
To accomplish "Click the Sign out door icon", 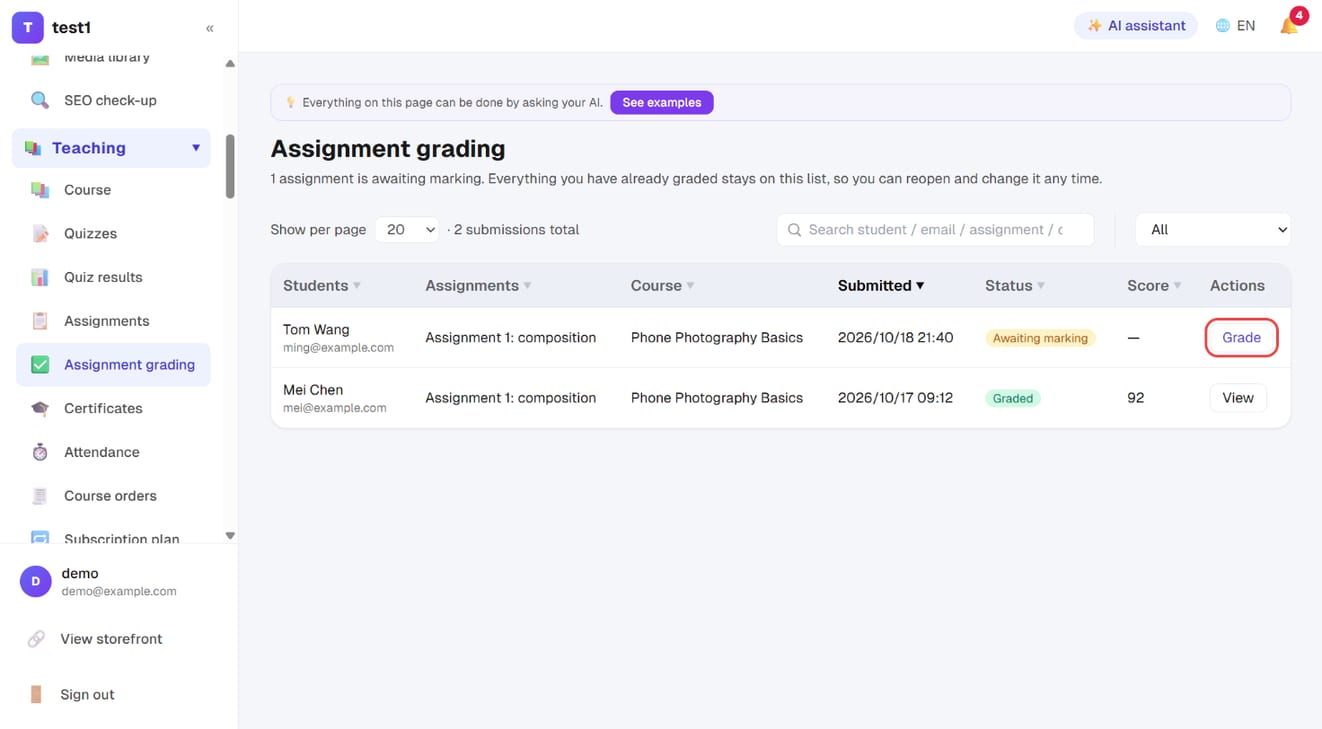I will tap(36, 694).
